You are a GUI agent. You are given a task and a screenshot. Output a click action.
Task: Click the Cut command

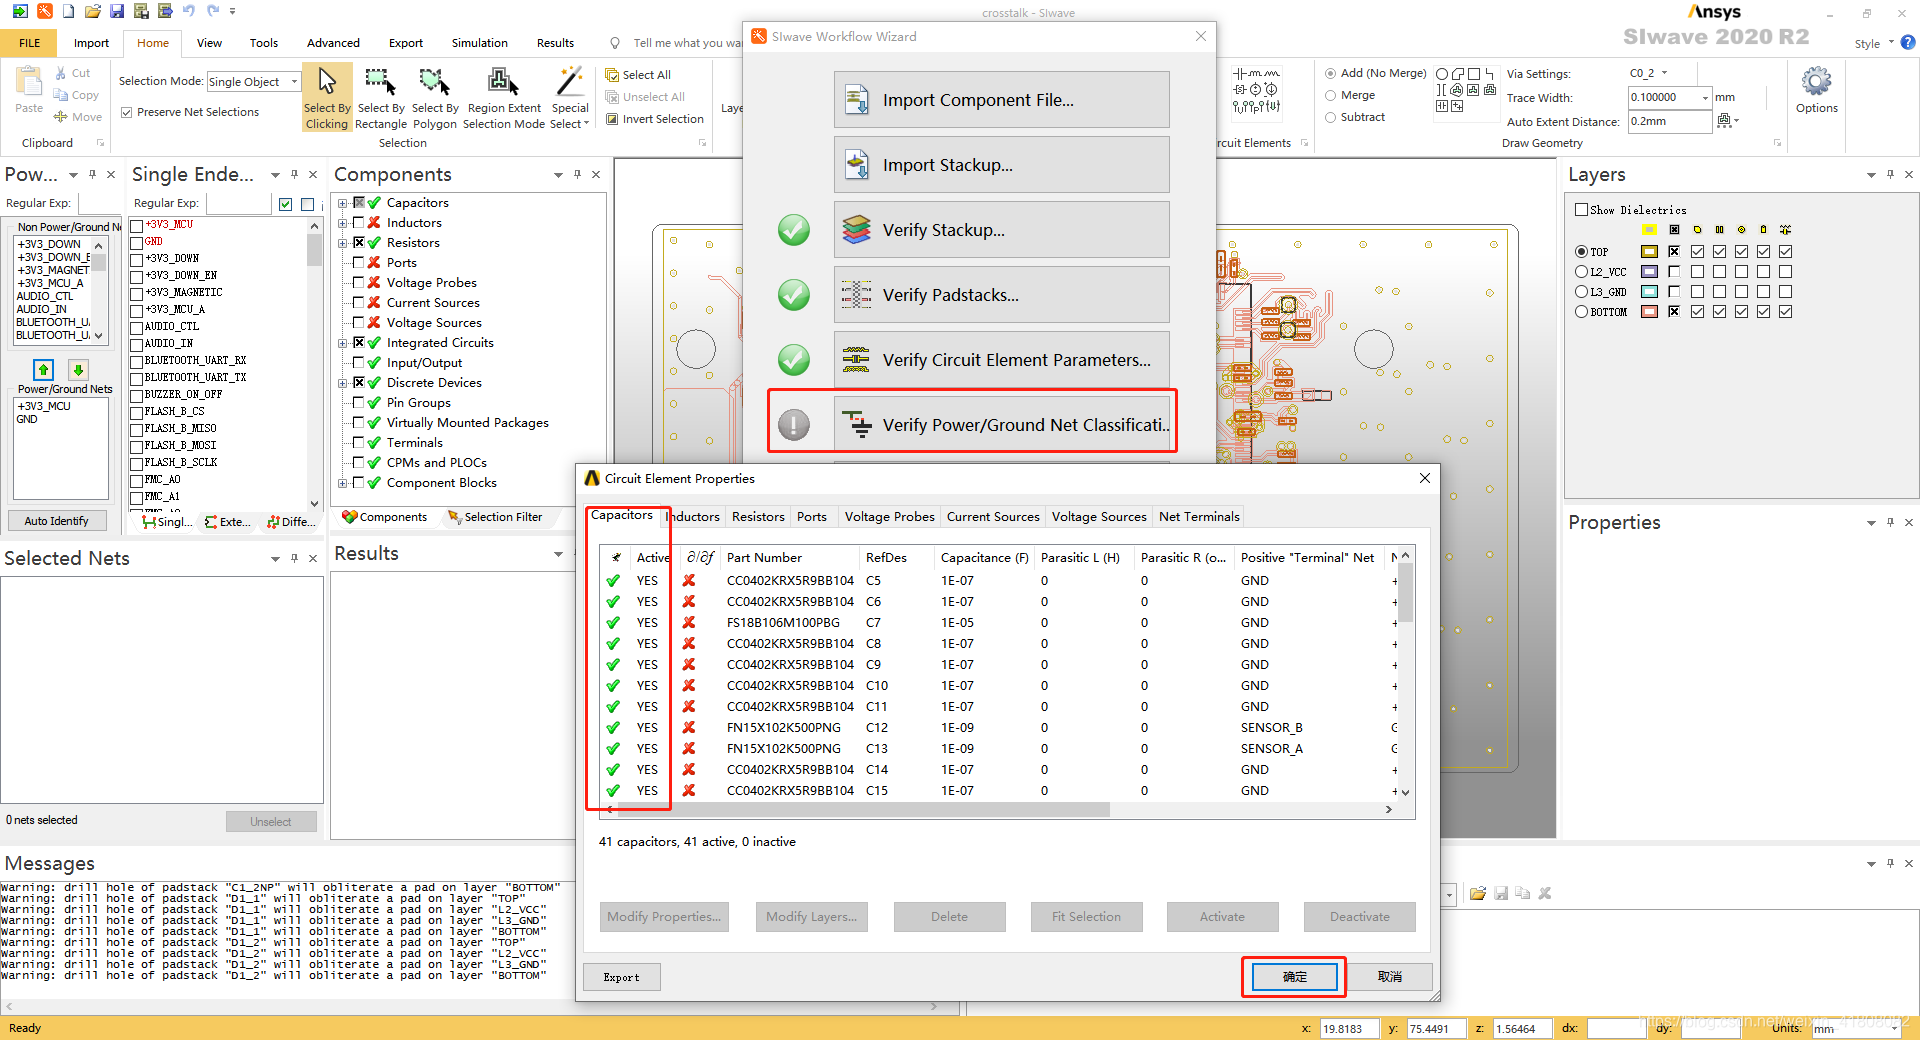72,73
